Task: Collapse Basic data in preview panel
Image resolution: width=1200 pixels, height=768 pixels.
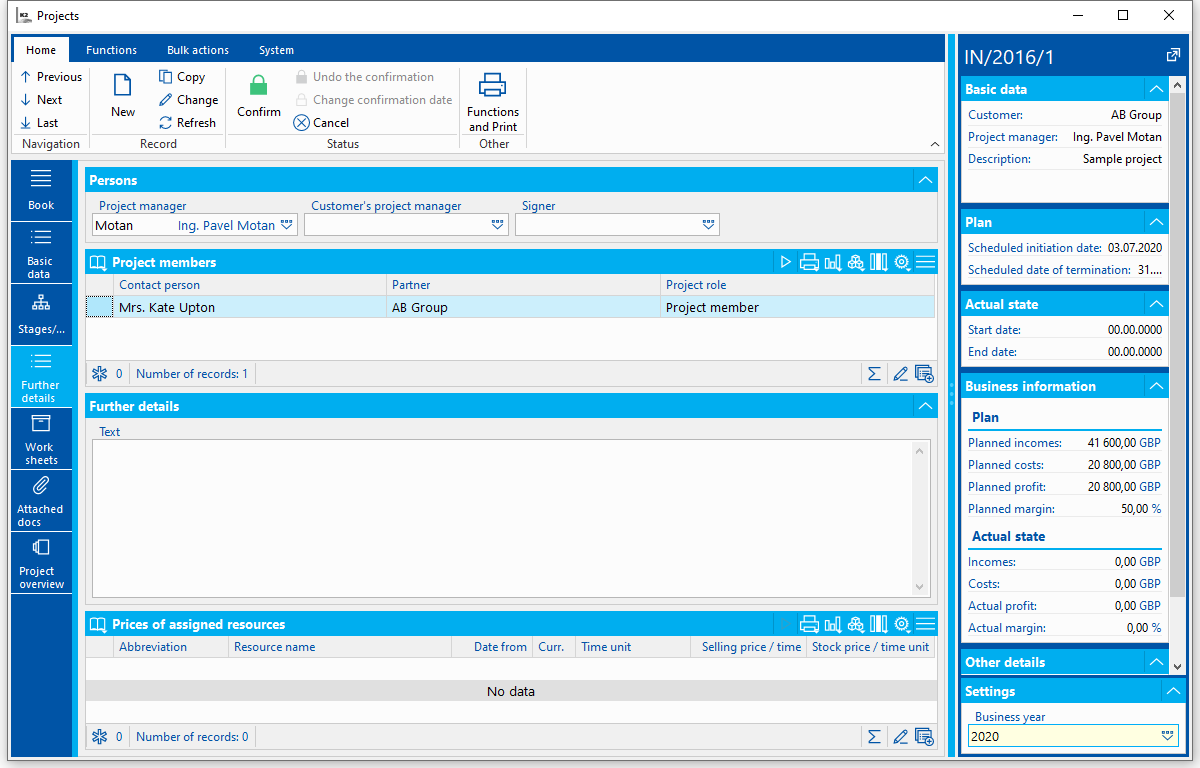Action: click(x=1156, y=89)
